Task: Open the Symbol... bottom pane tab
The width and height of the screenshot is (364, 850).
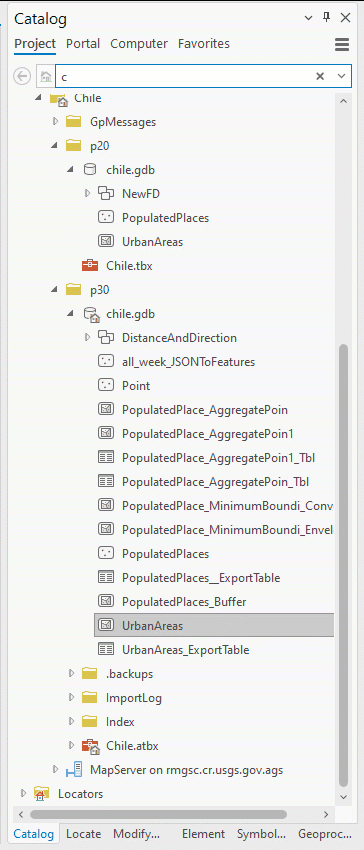Action: pos(261,834)
